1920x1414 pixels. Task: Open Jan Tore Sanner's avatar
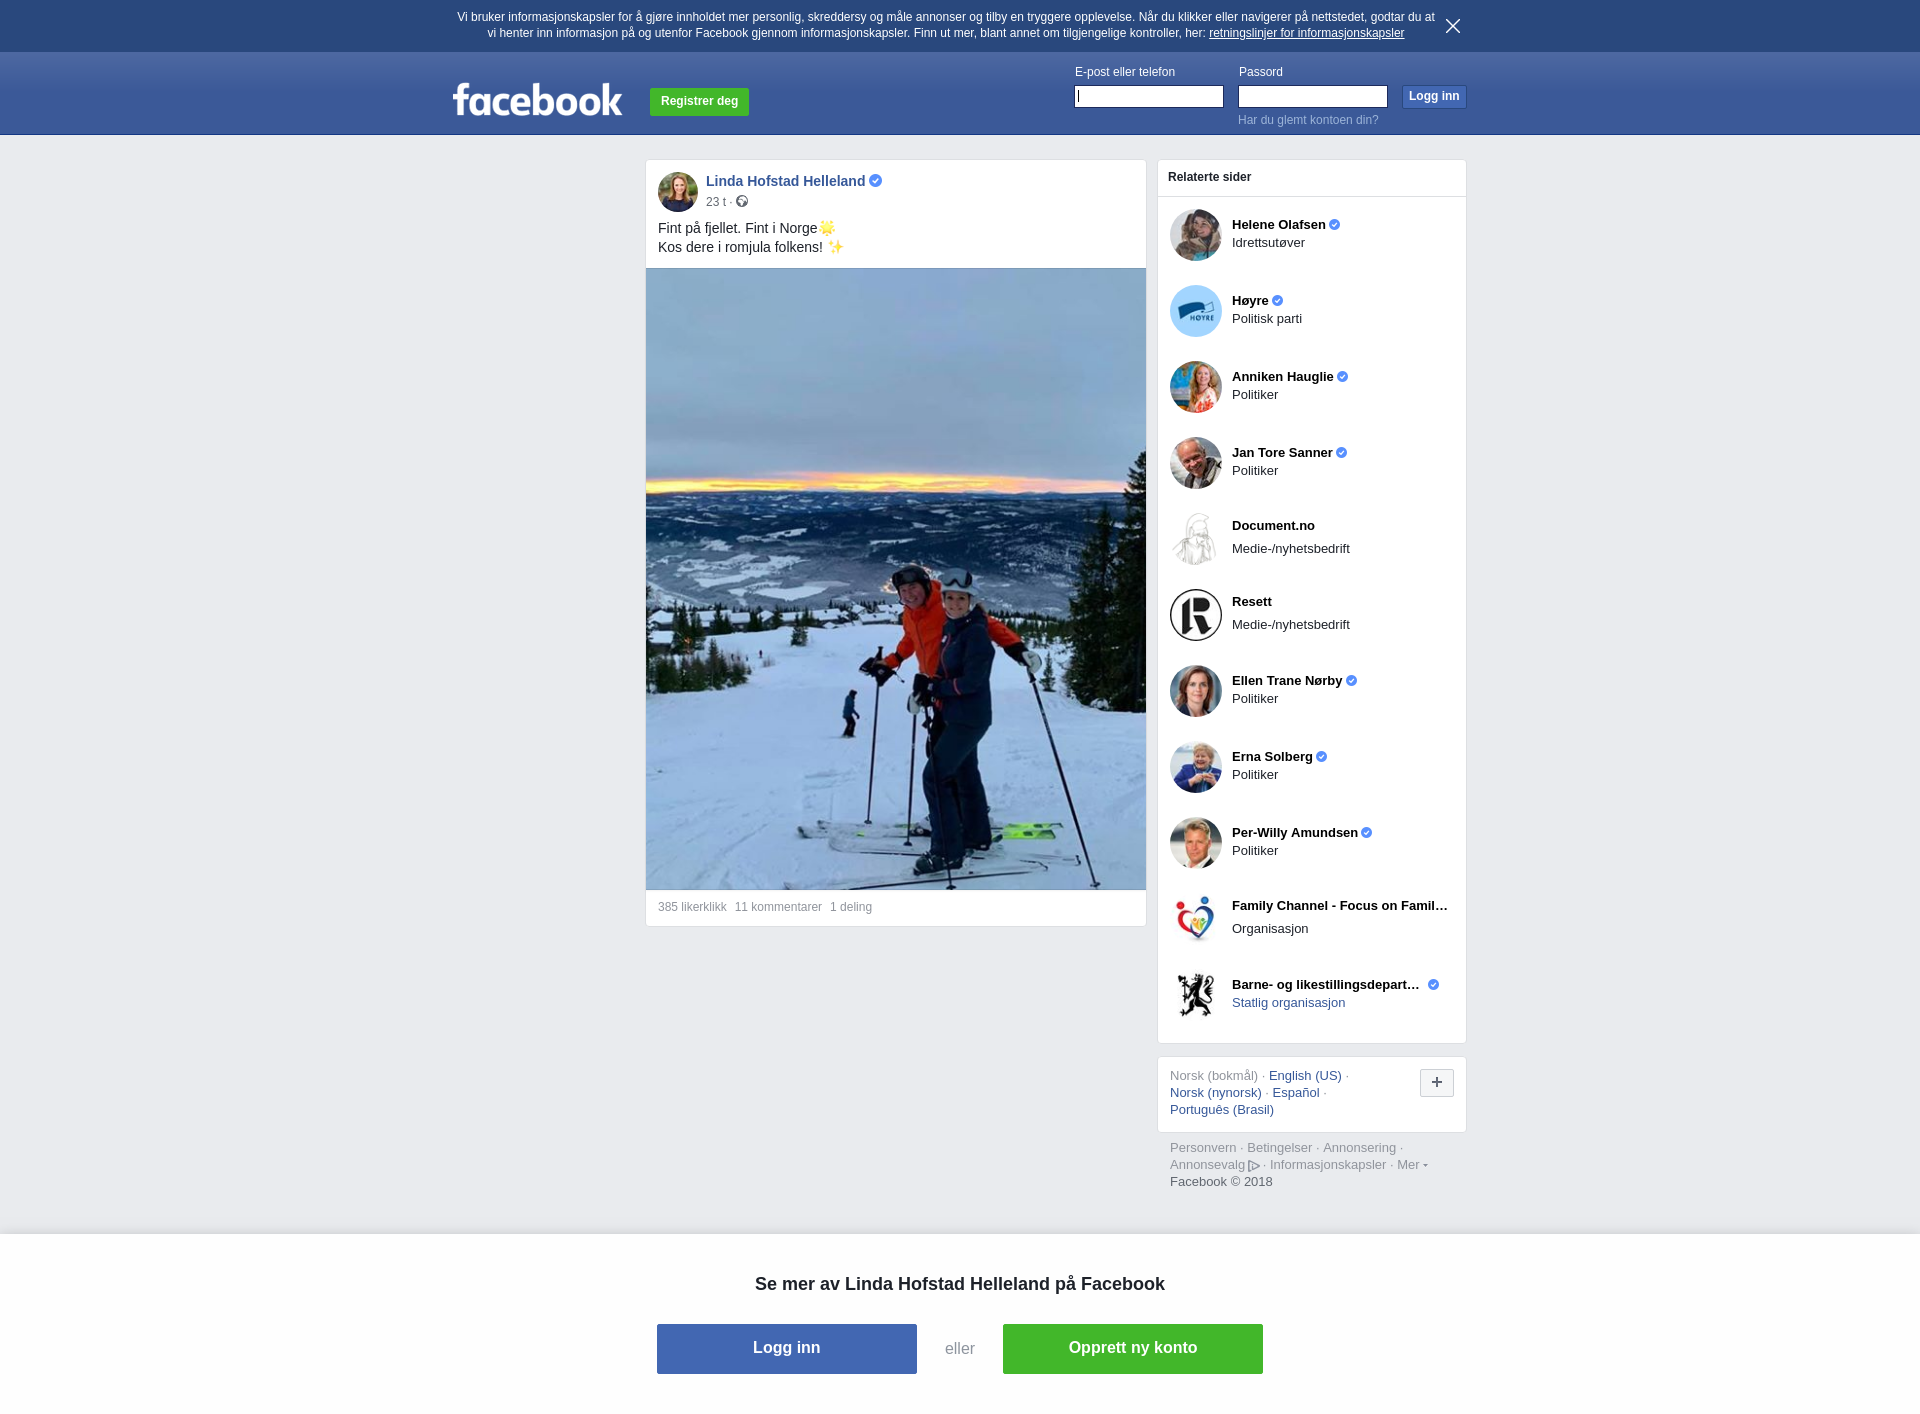[1196, 463]
